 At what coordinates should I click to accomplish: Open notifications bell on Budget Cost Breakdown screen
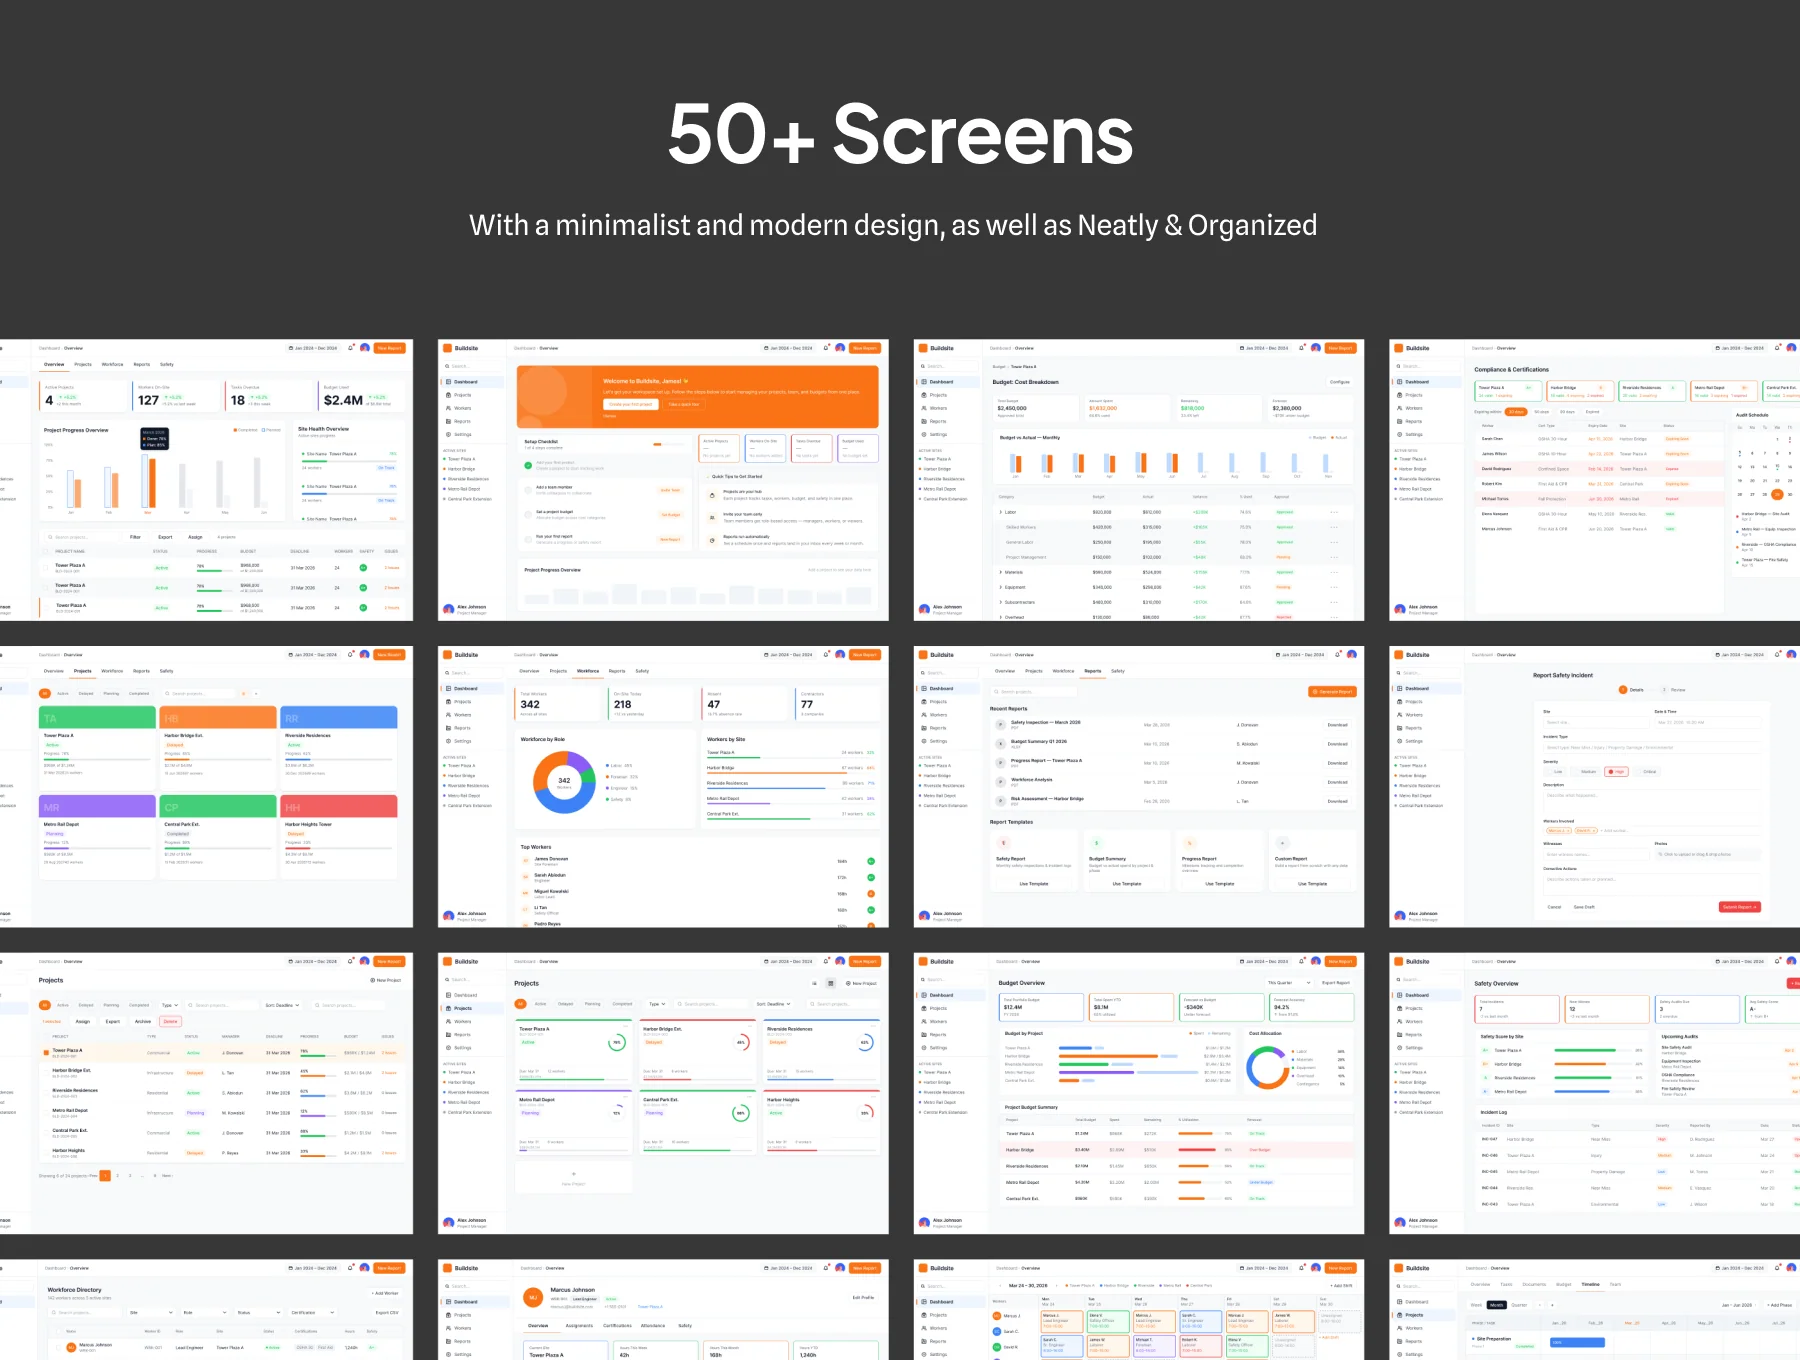[1302, 348]
